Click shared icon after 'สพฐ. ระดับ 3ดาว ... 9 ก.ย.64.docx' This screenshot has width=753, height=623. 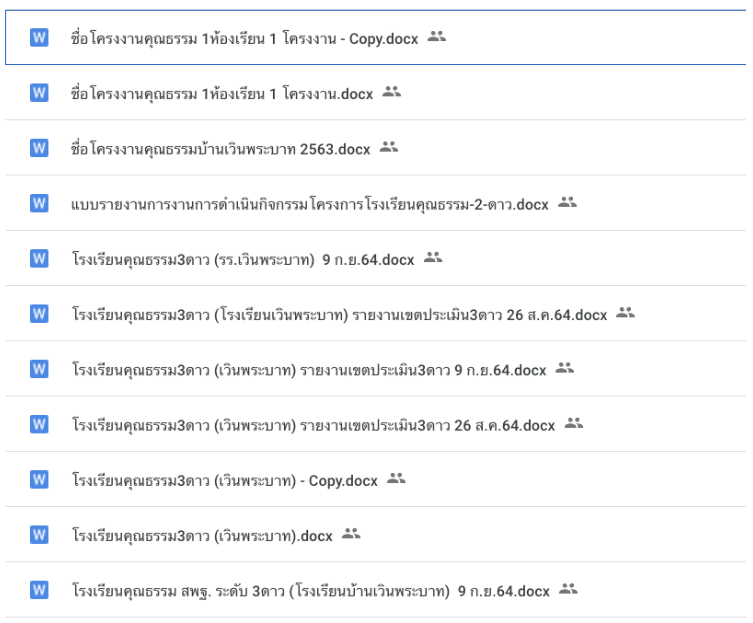[568, 589]
